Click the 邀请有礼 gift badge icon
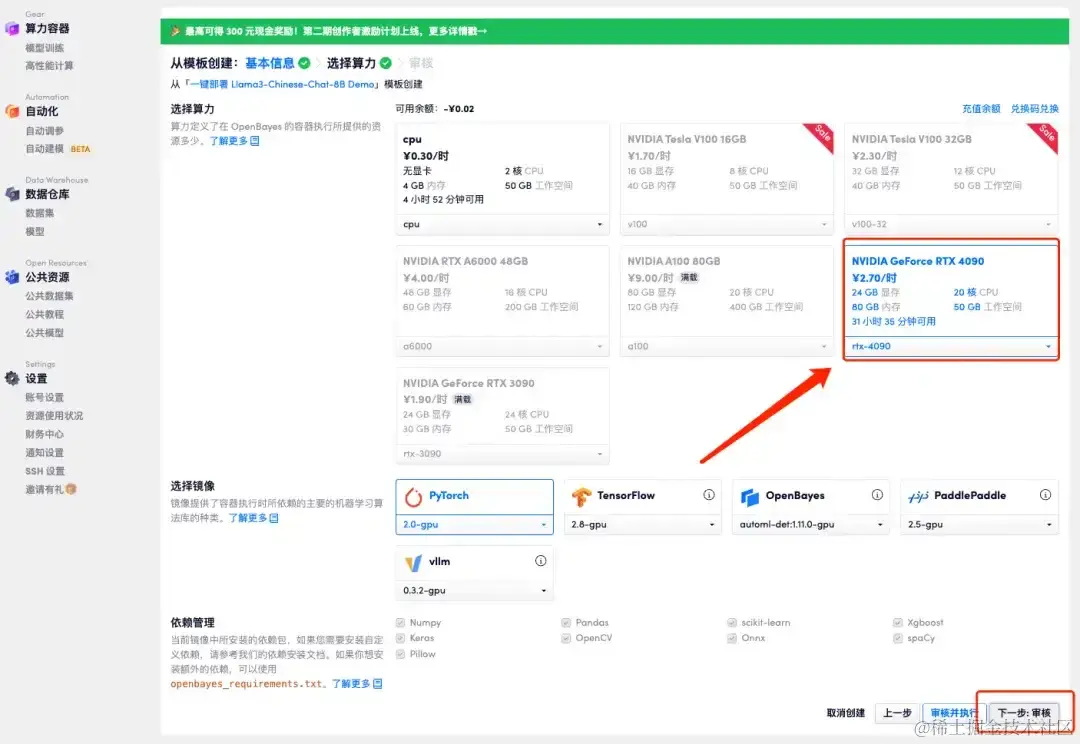Screen dimensions: 1080x744 (x=71, y=489)
